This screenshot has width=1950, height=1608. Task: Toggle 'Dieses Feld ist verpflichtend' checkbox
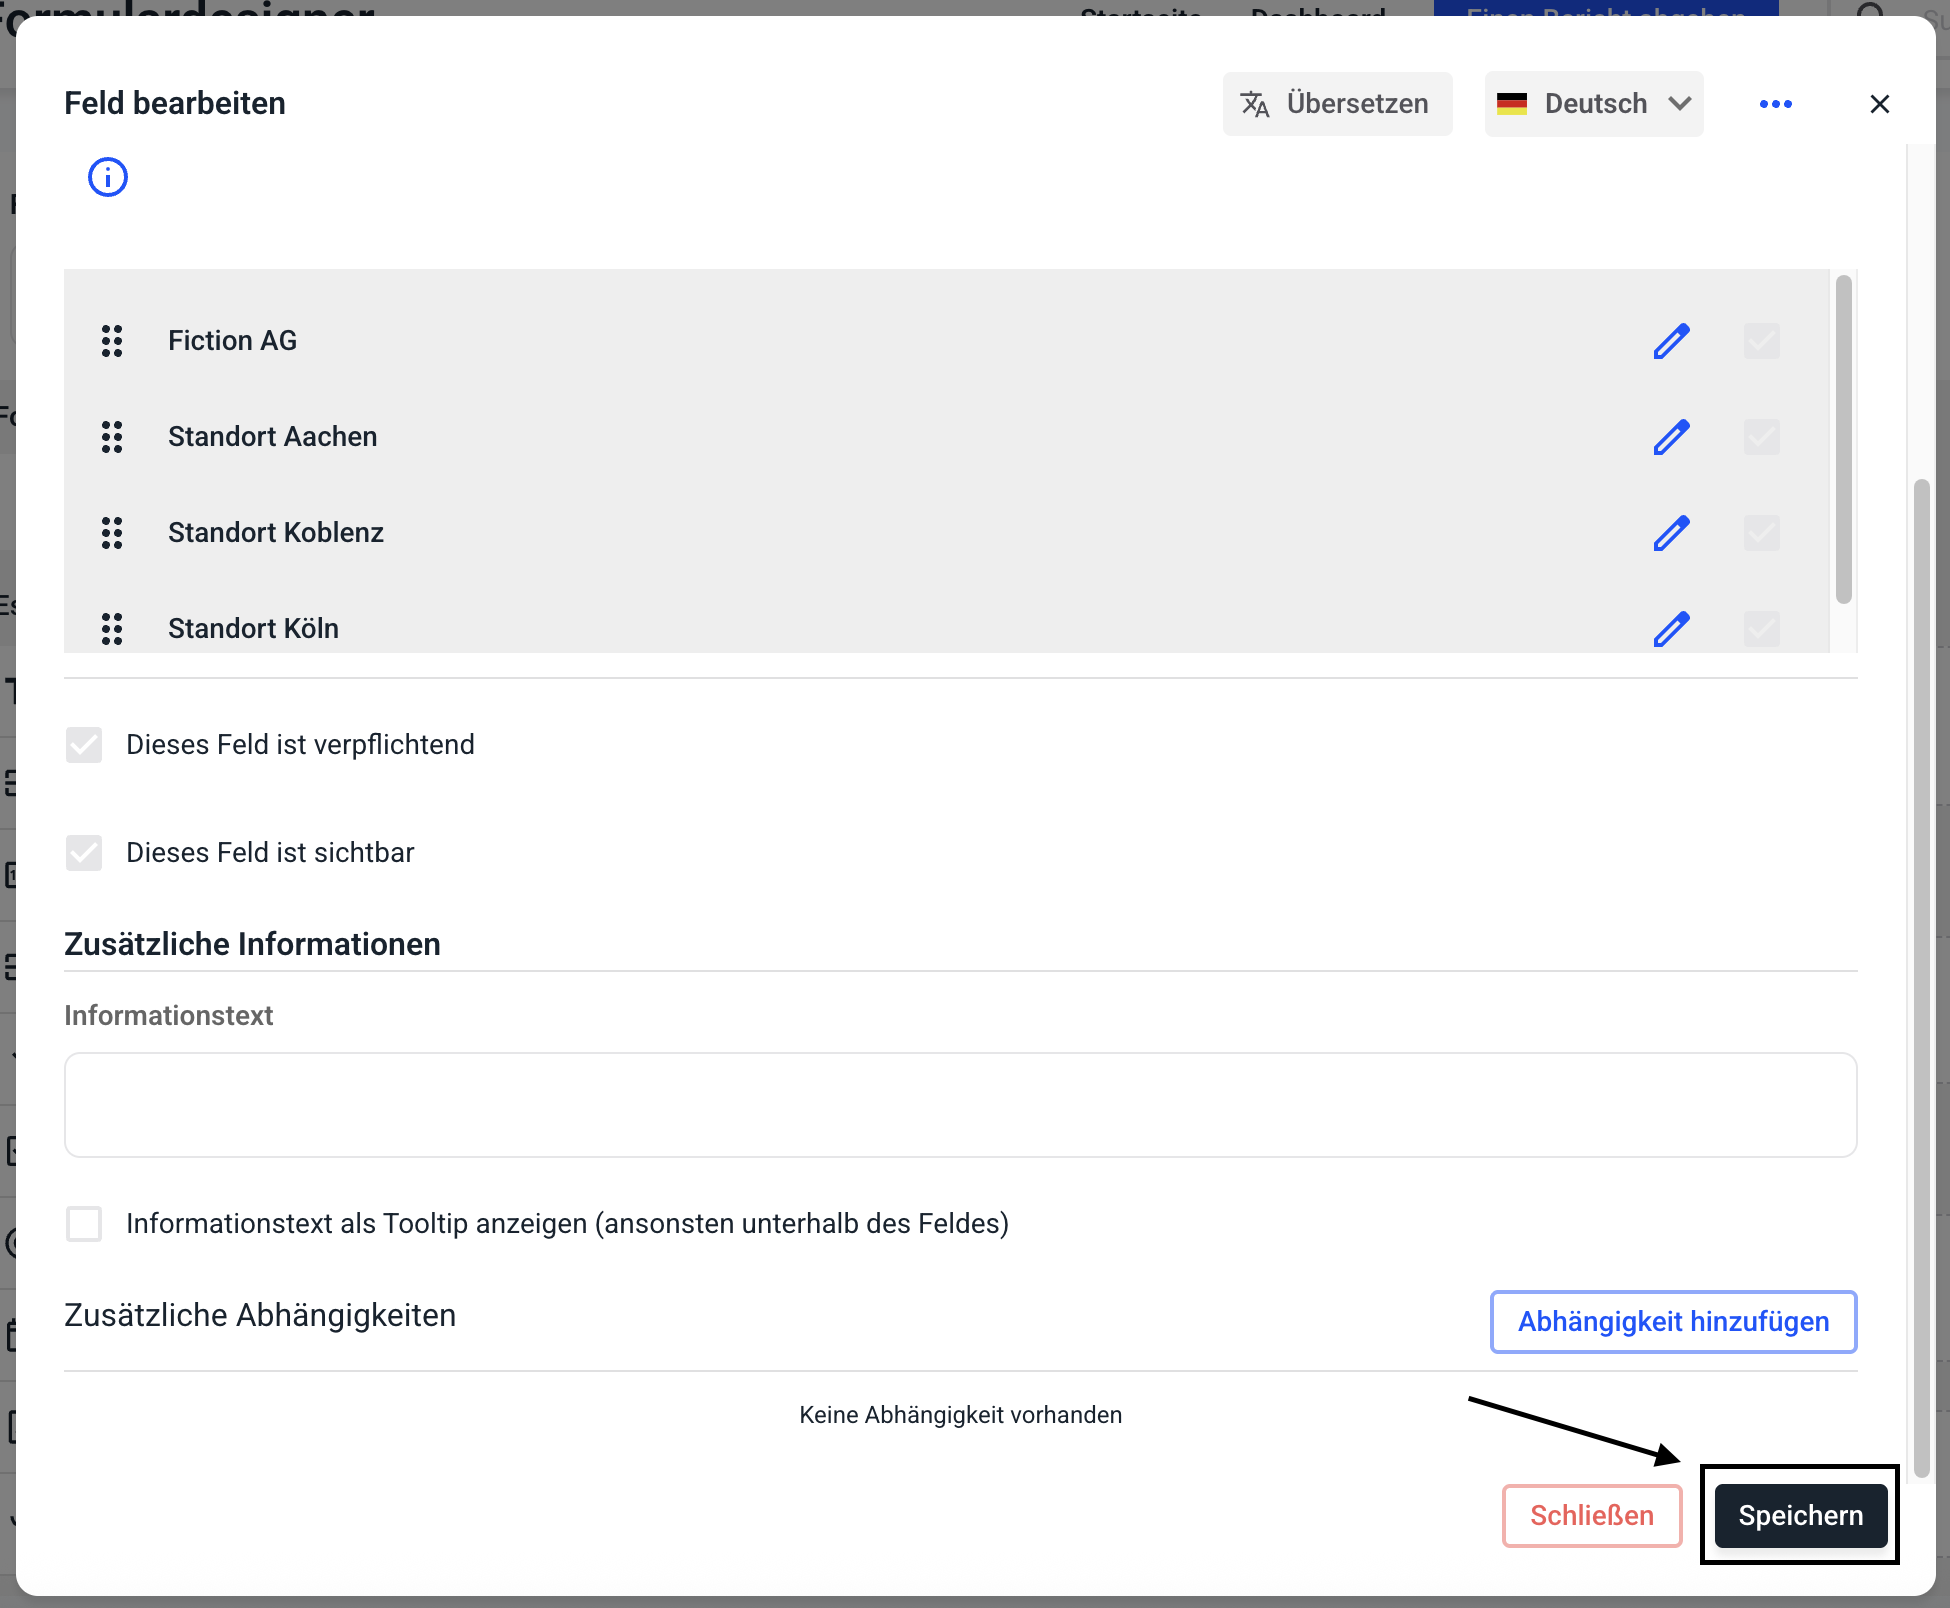click(84, 745)
